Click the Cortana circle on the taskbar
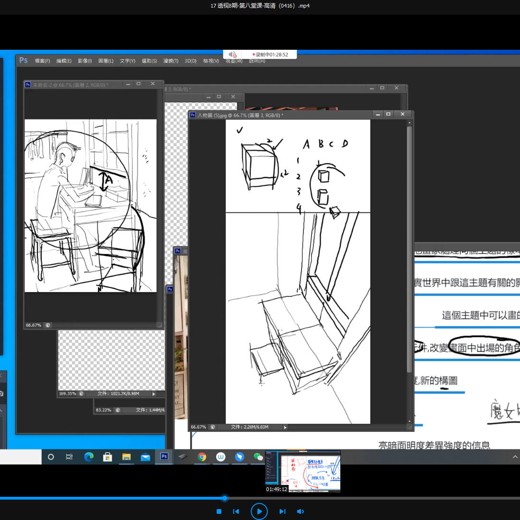Screen dimensions: 520x520 pos(51,457)
